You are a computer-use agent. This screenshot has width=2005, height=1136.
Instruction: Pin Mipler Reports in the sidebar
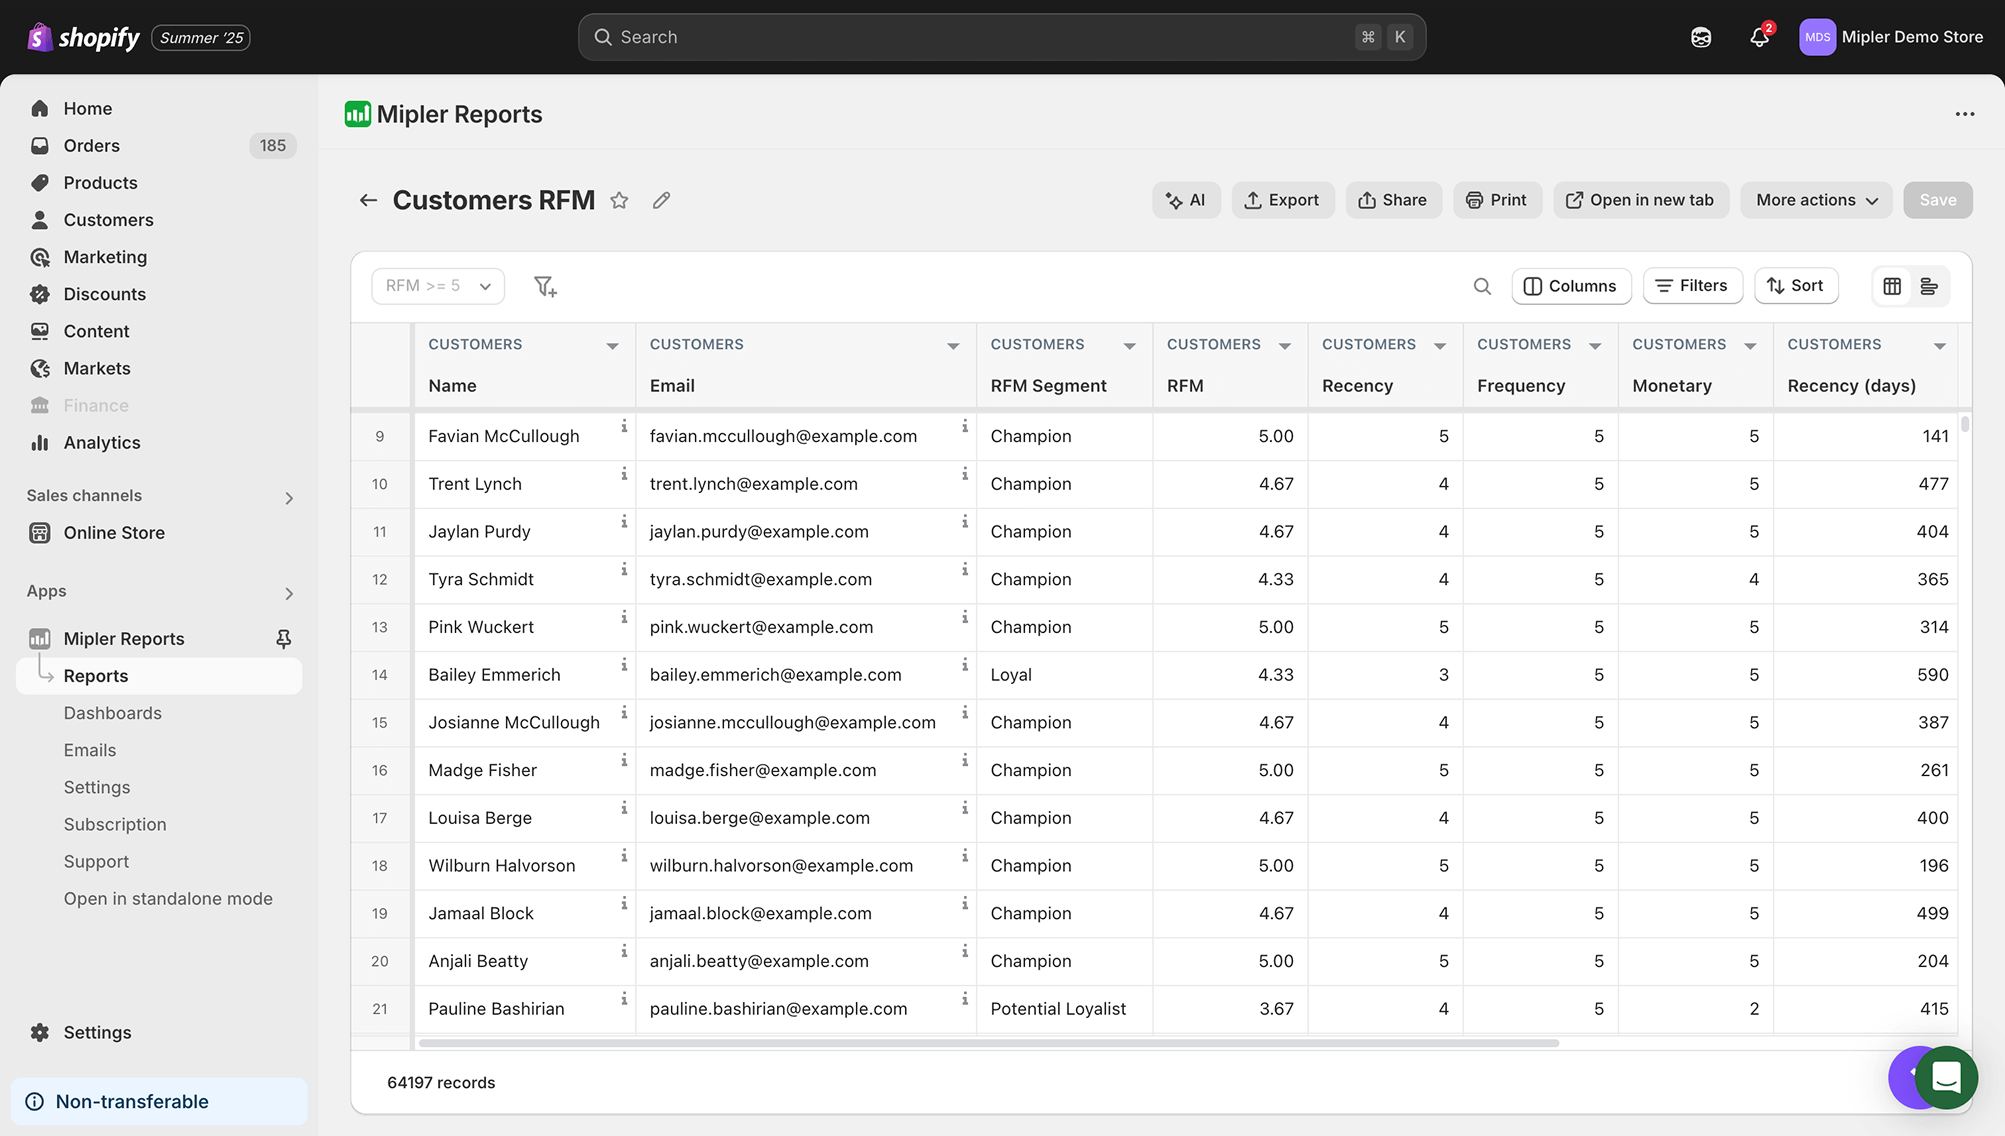tap(284, 638)
